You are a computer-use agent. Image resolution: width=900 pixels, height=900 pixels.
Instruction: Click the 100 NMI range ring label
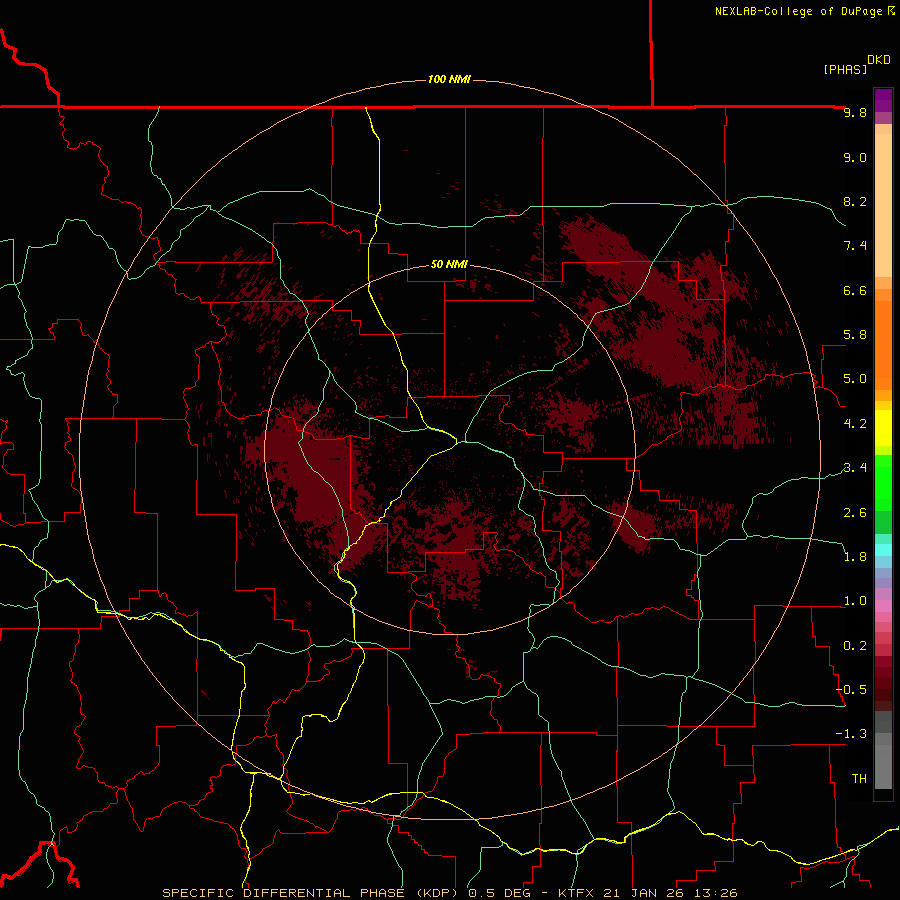point(449,79)
